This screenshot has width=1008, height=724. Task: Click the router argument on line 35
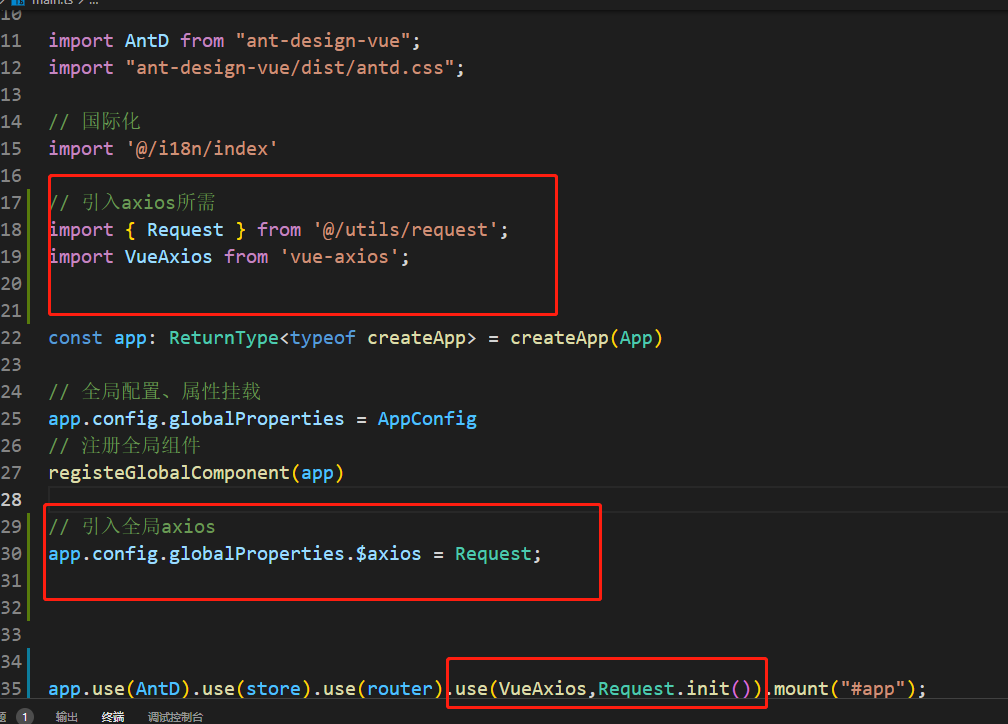pos(399,688)
